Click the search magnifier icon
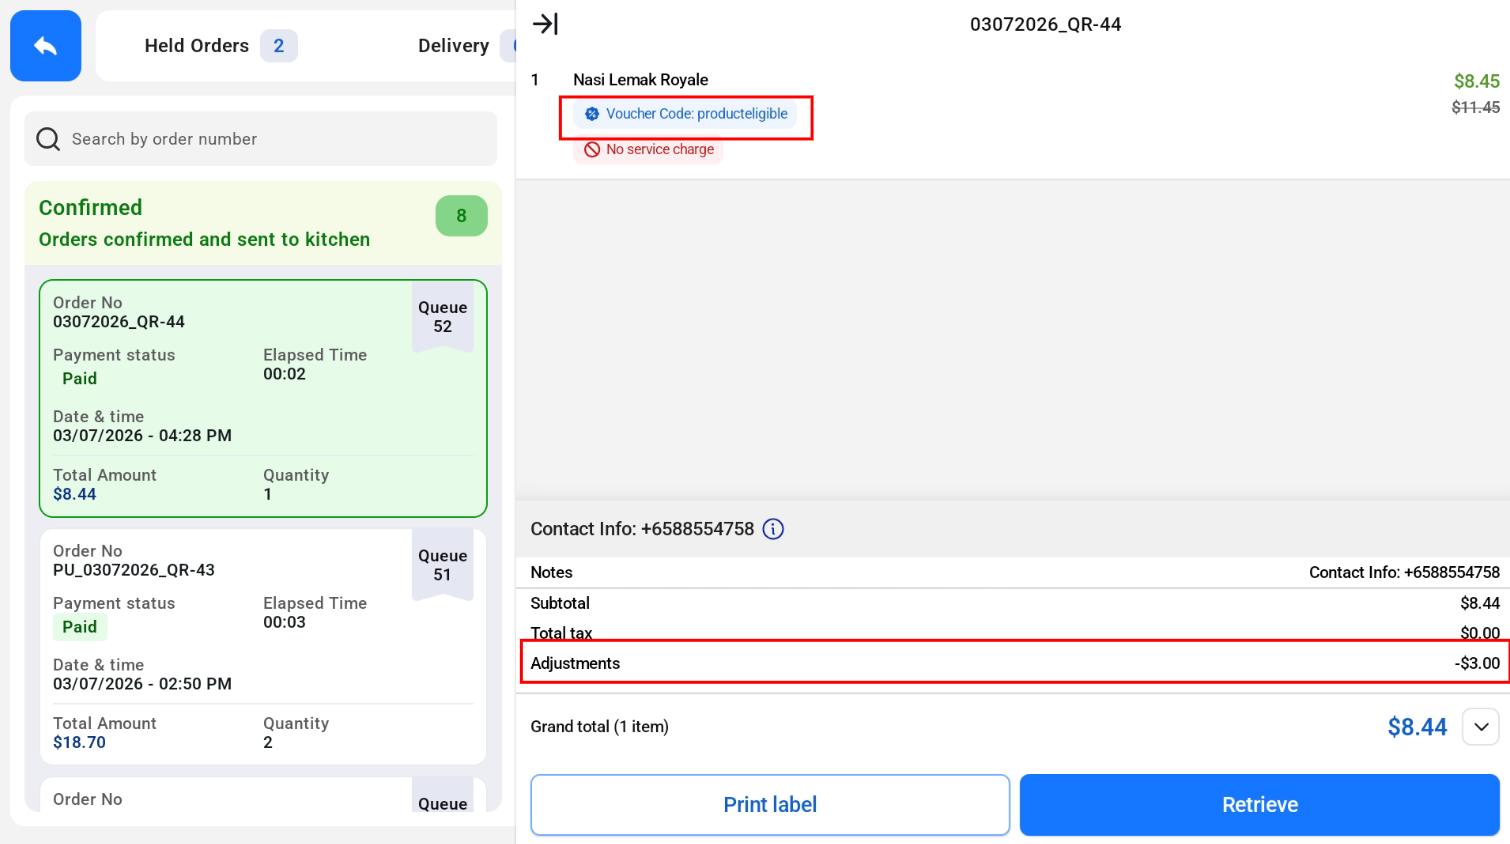Viewport: 1510px width, 844px height. [x=48, y=139]
